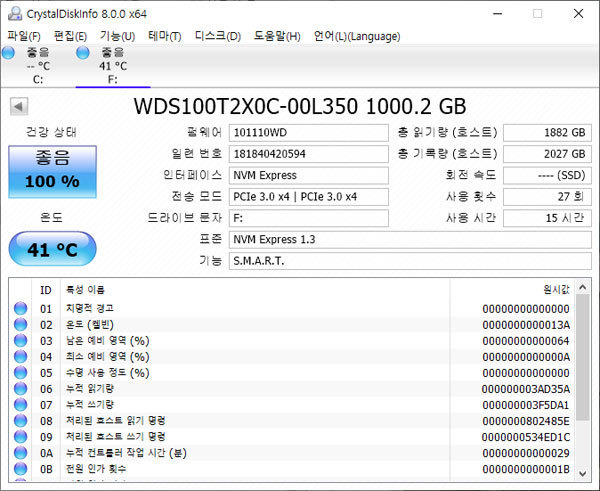This screenshot has width=600, height=491.
Task: Open the 테마(T) menu
Action: pyautogui.click(x=165, y=36)
